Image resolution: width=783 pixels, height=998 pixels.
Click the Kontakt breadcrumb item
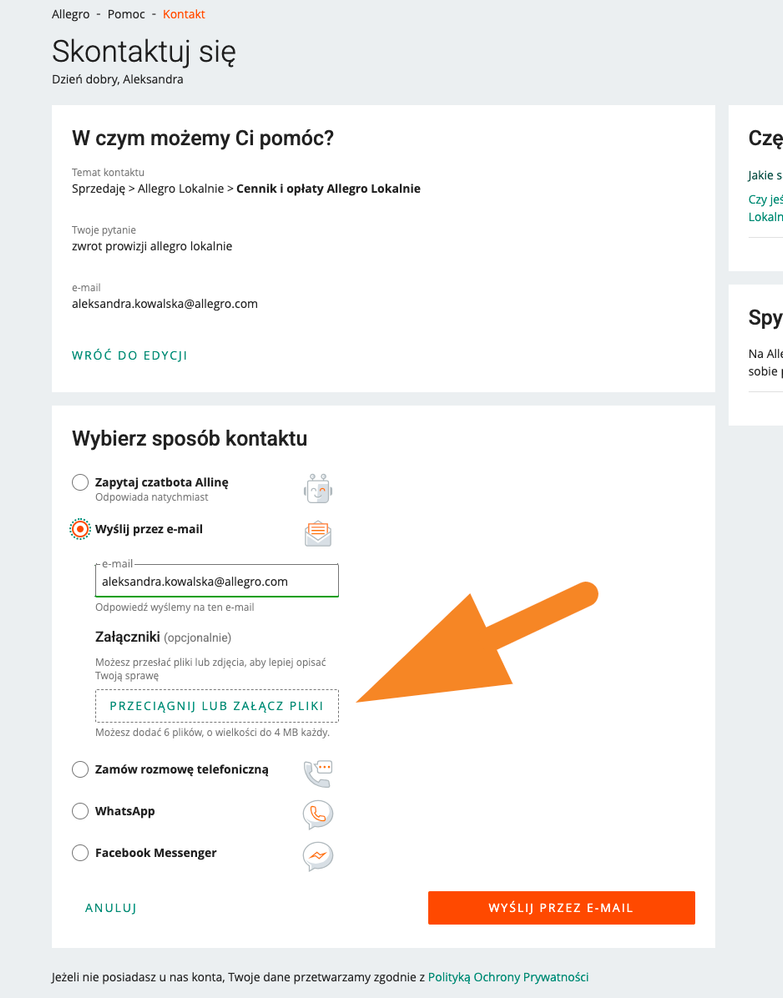tap(184, 15)
